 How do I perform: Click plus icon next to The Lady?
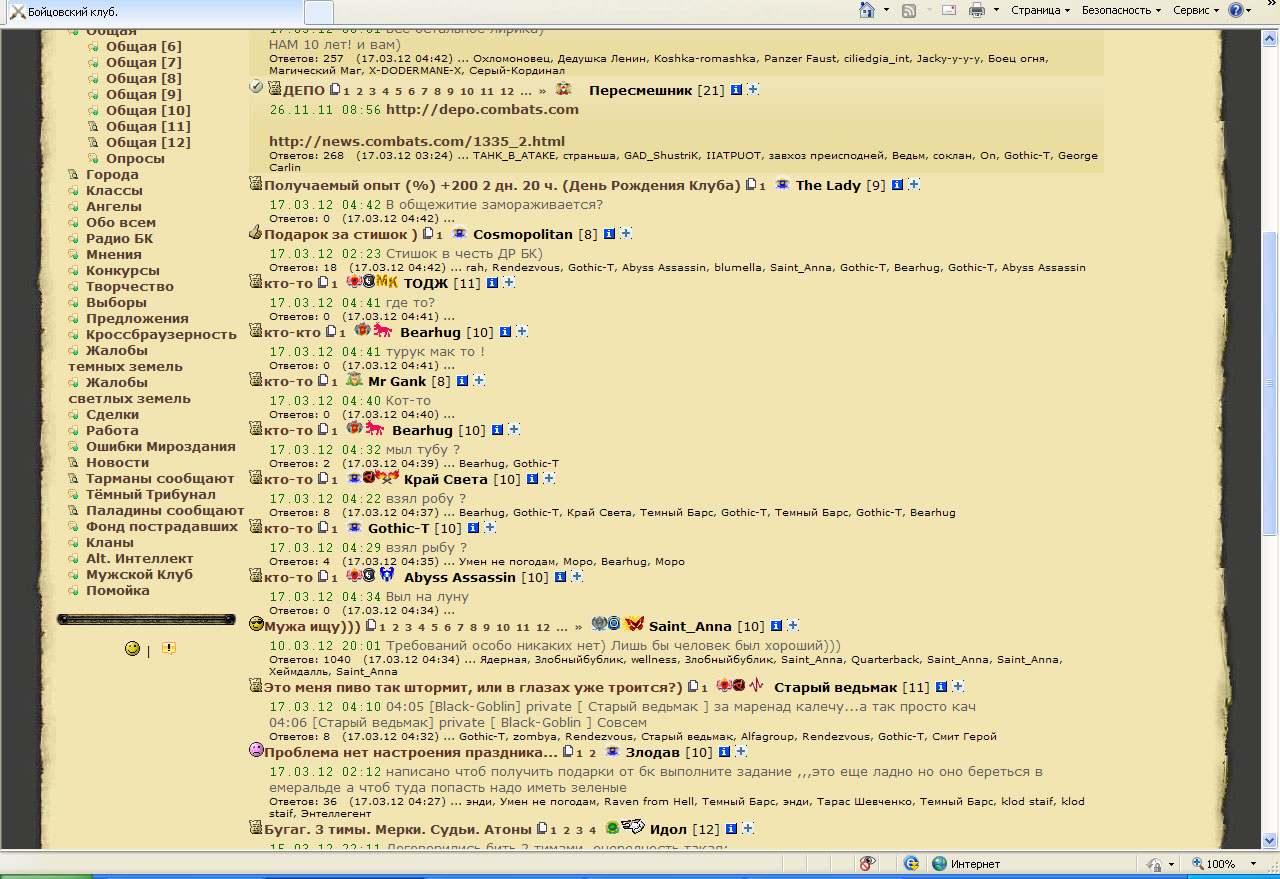point(914,185)
